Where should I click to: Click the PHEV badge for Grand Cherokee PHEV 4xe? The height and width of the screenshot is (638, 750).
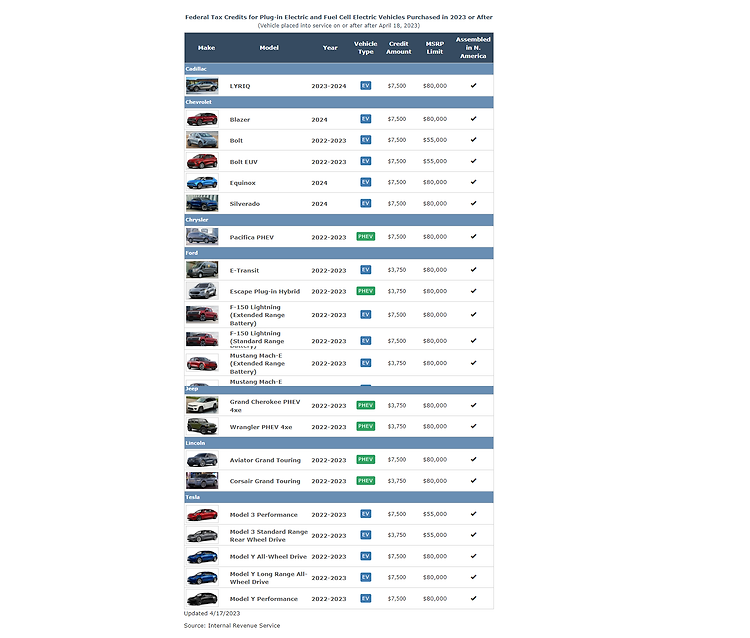click(365, 405)
